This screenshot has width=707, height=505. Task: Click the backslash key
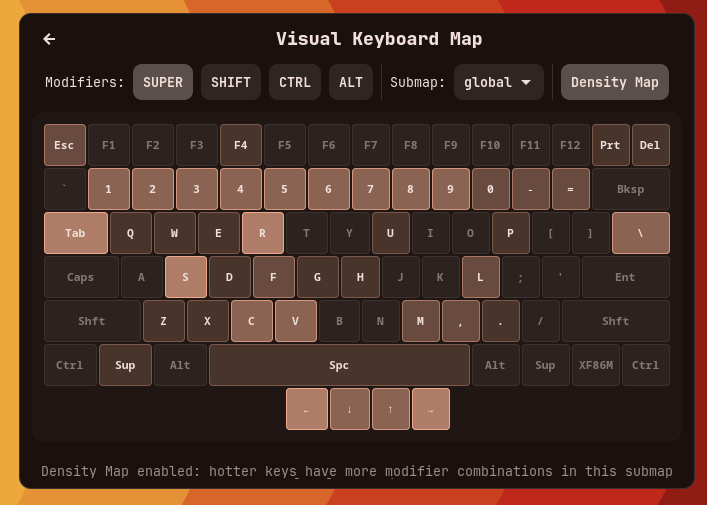click(640, 233)
